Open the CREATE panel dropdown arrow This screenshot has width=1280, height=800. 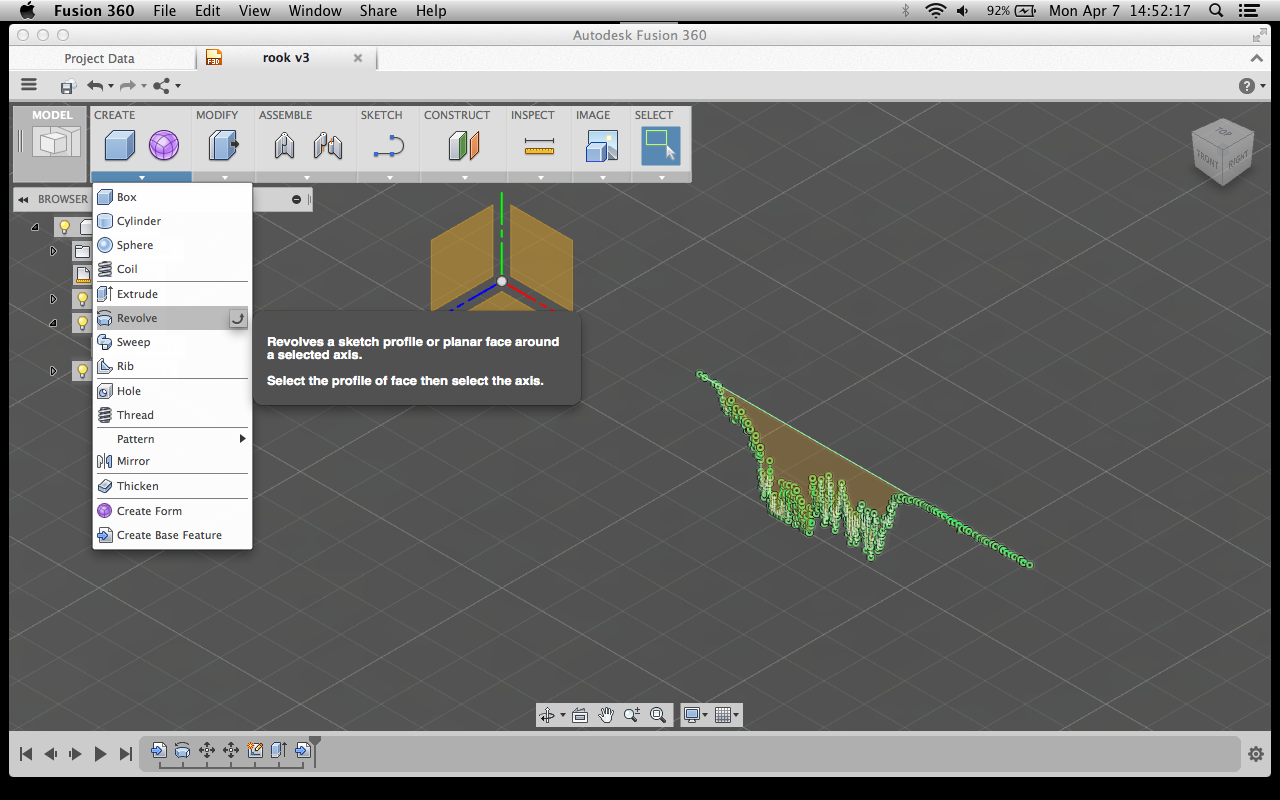(142, 177)
